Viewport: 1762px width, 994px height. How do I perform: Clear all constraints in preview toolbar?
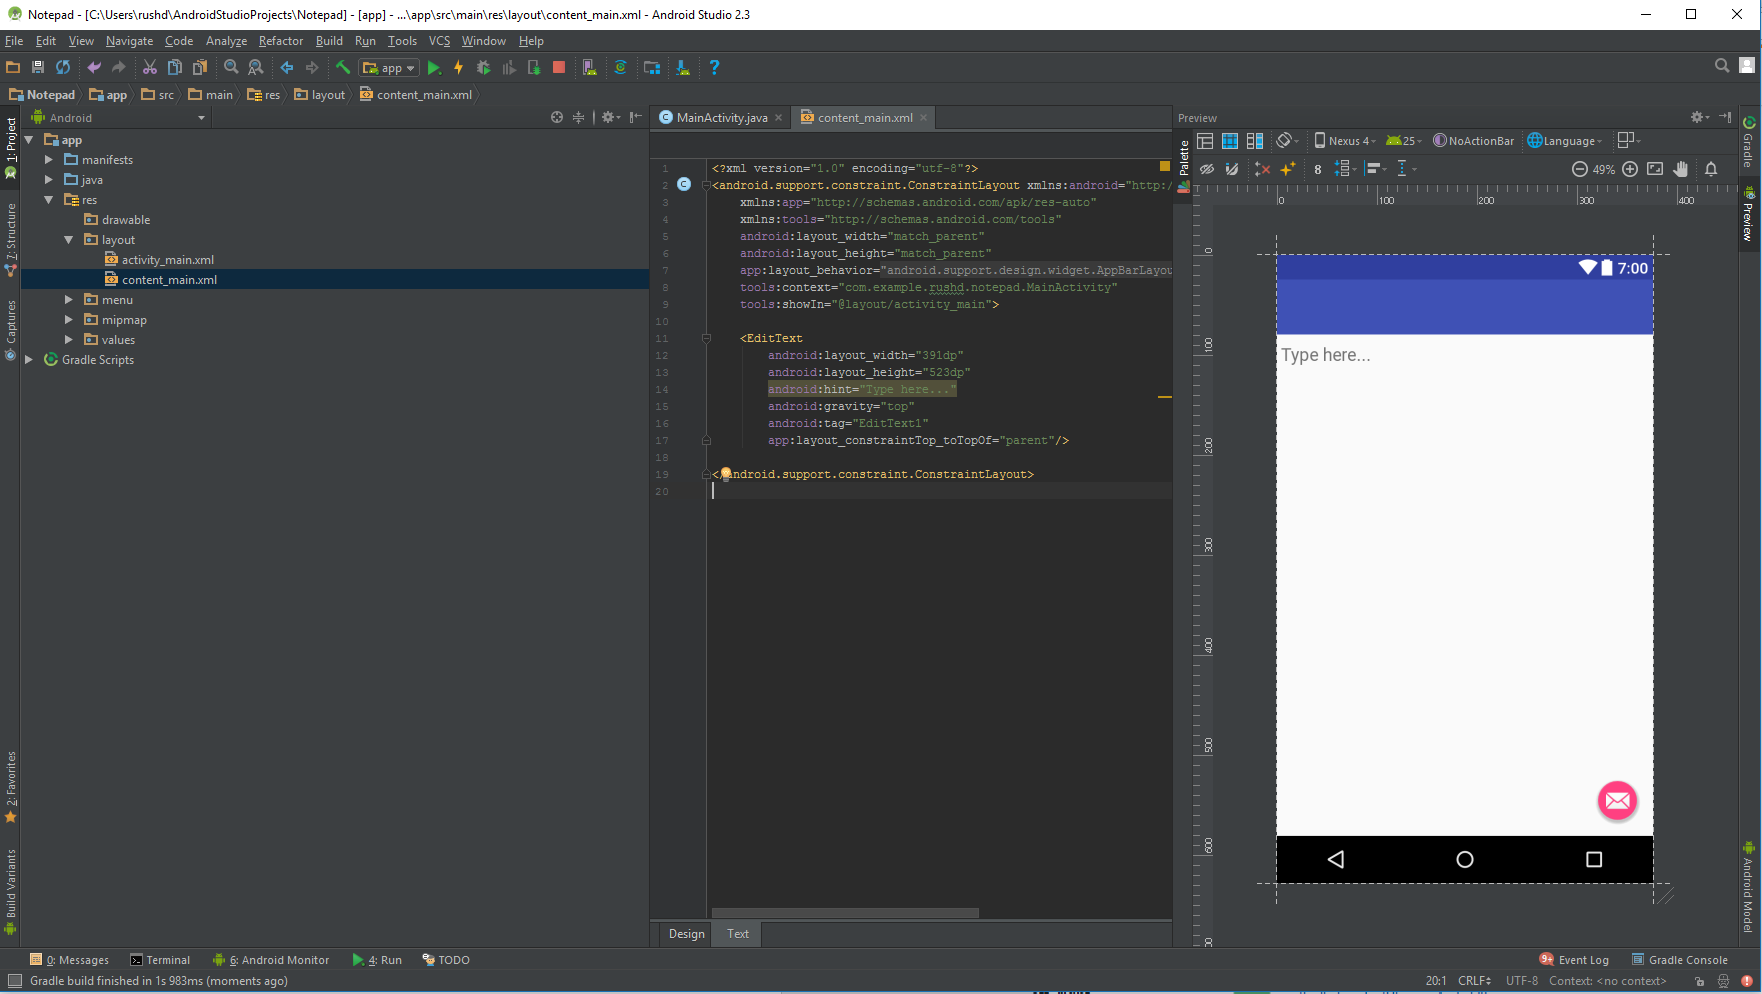(x=1262, y=169)
